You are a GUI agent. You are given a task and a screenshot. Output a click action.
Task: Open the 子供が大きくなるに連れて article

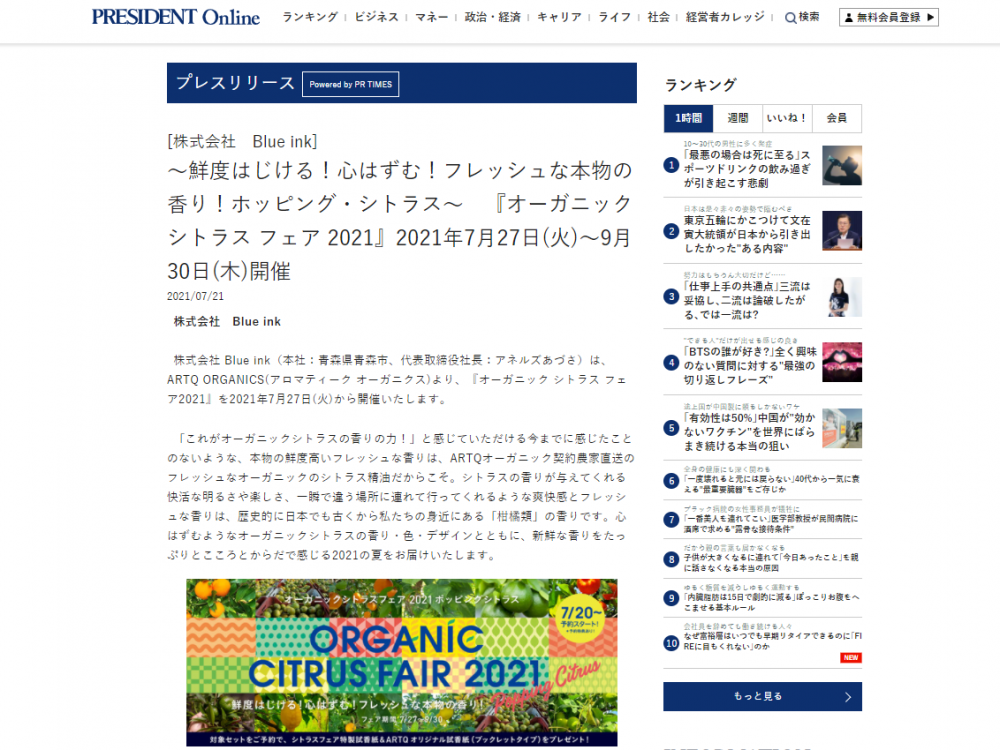[x=772, y=562]
